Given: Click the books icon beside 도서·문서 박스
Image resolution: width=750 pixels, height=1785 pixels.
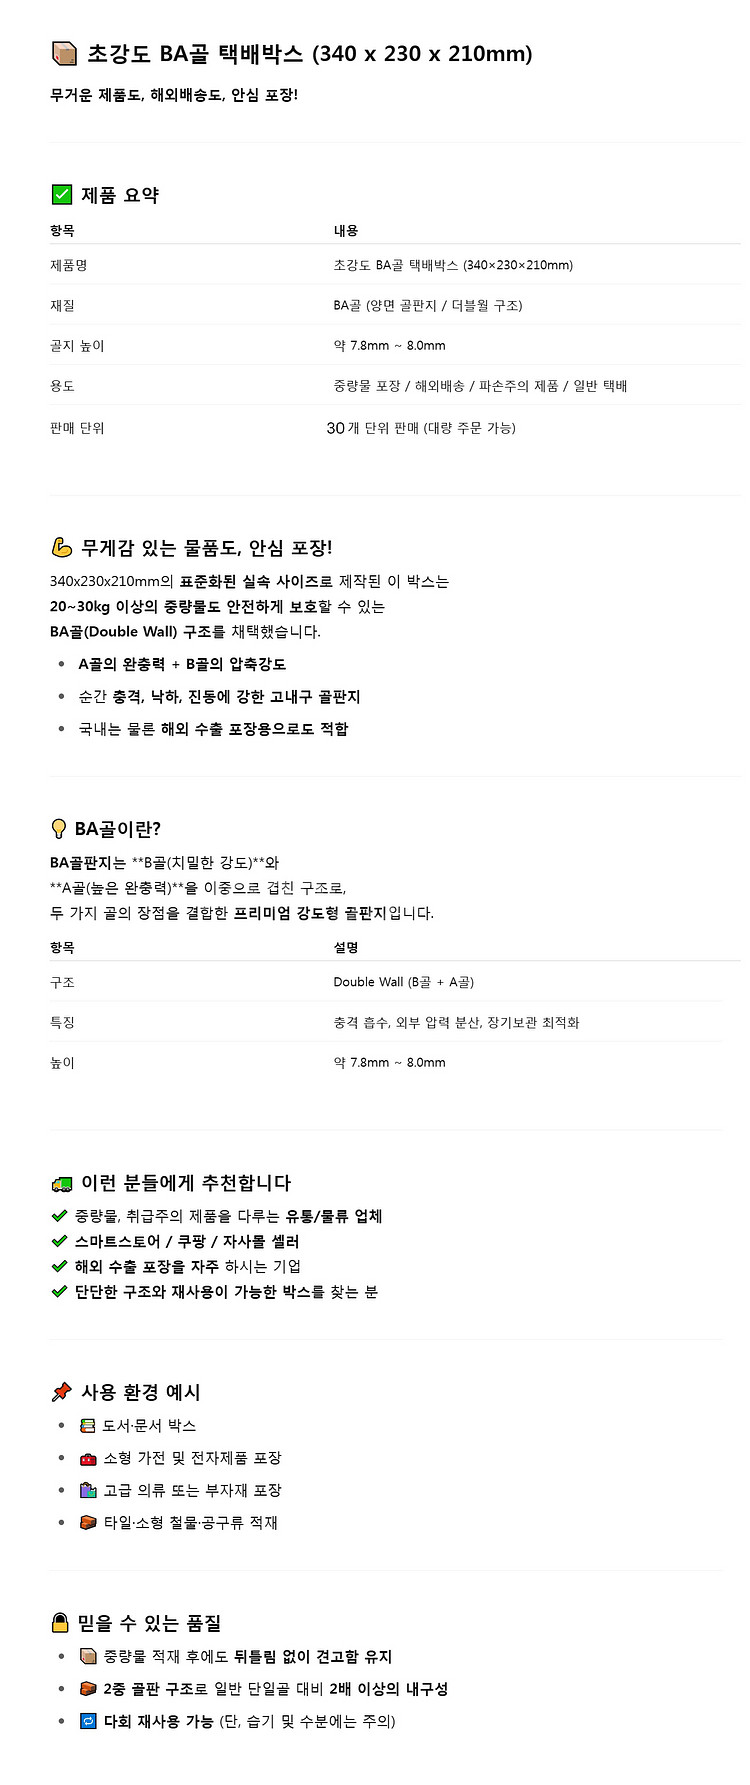Looking at the screenshot, I should [88, 1425].
